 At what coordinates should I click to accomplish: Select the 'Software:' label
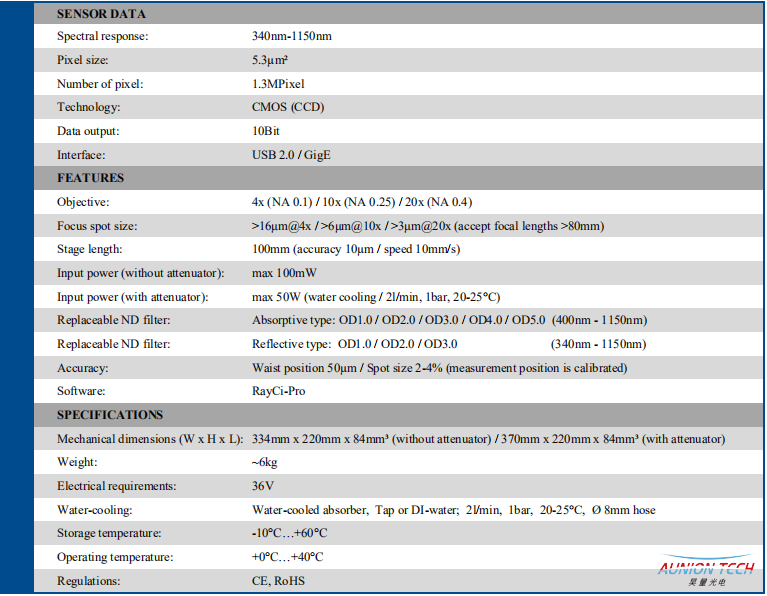click(x=81, y=391)
